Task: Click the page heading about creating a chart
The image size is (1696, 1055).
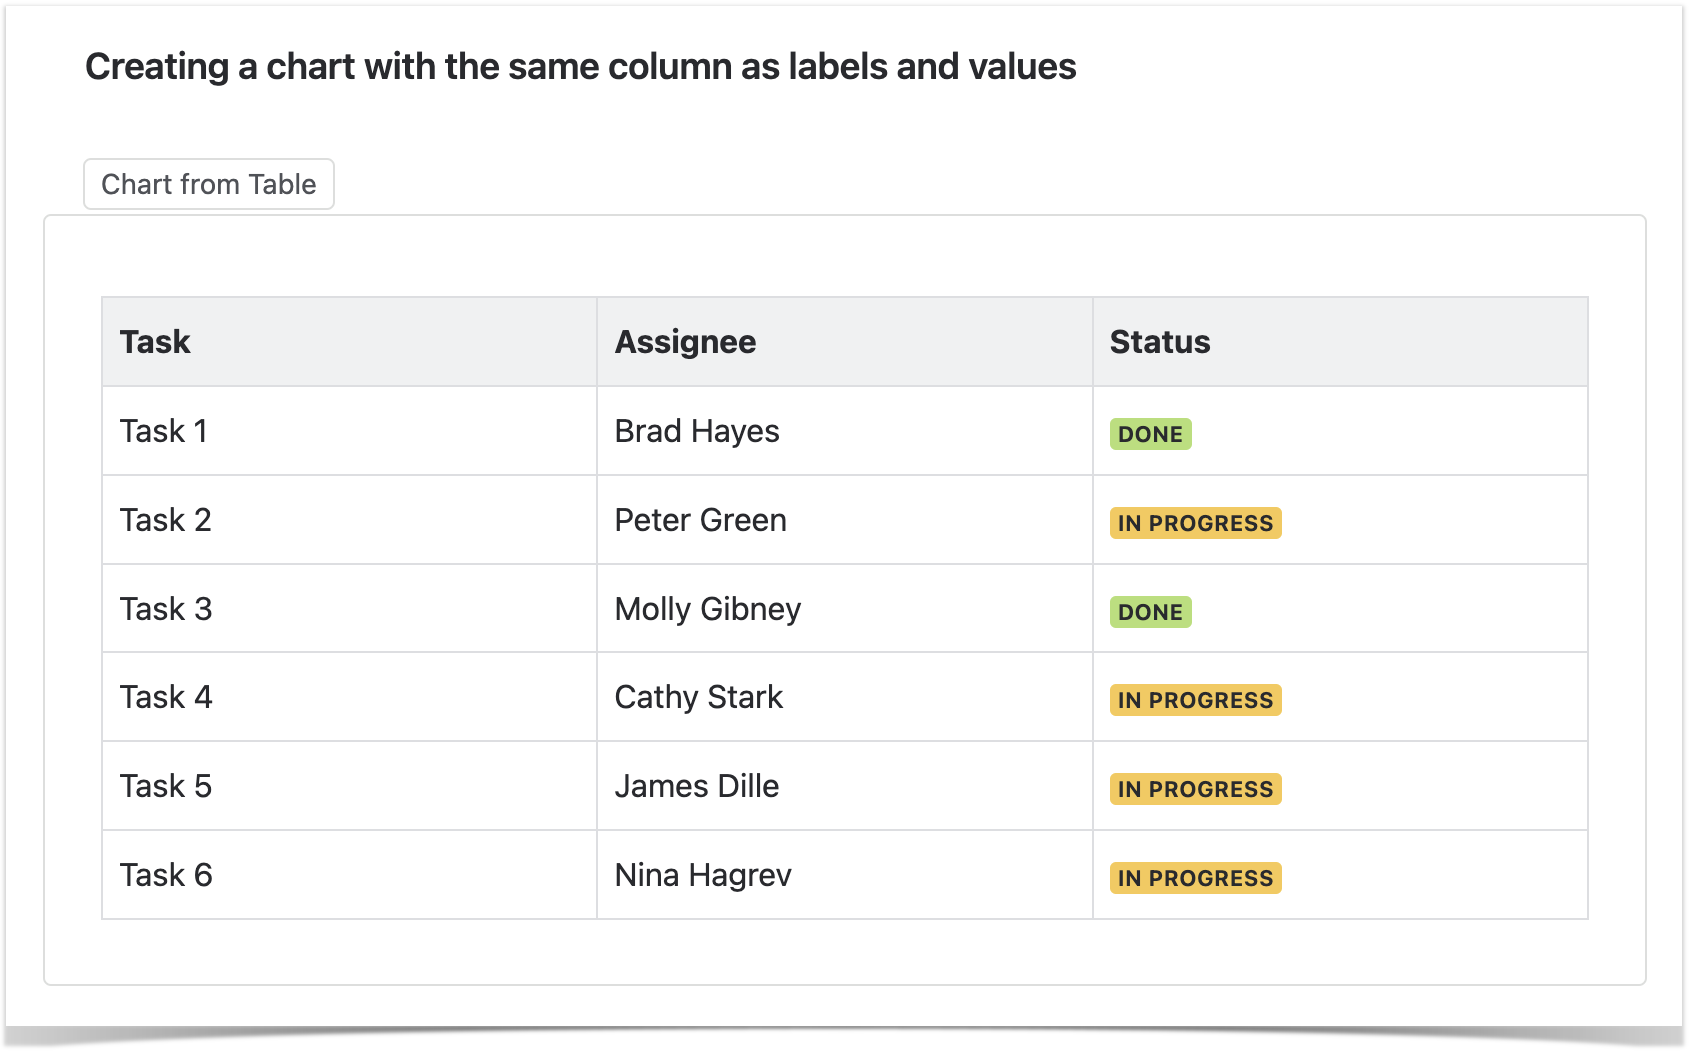Action: [580, 67]
